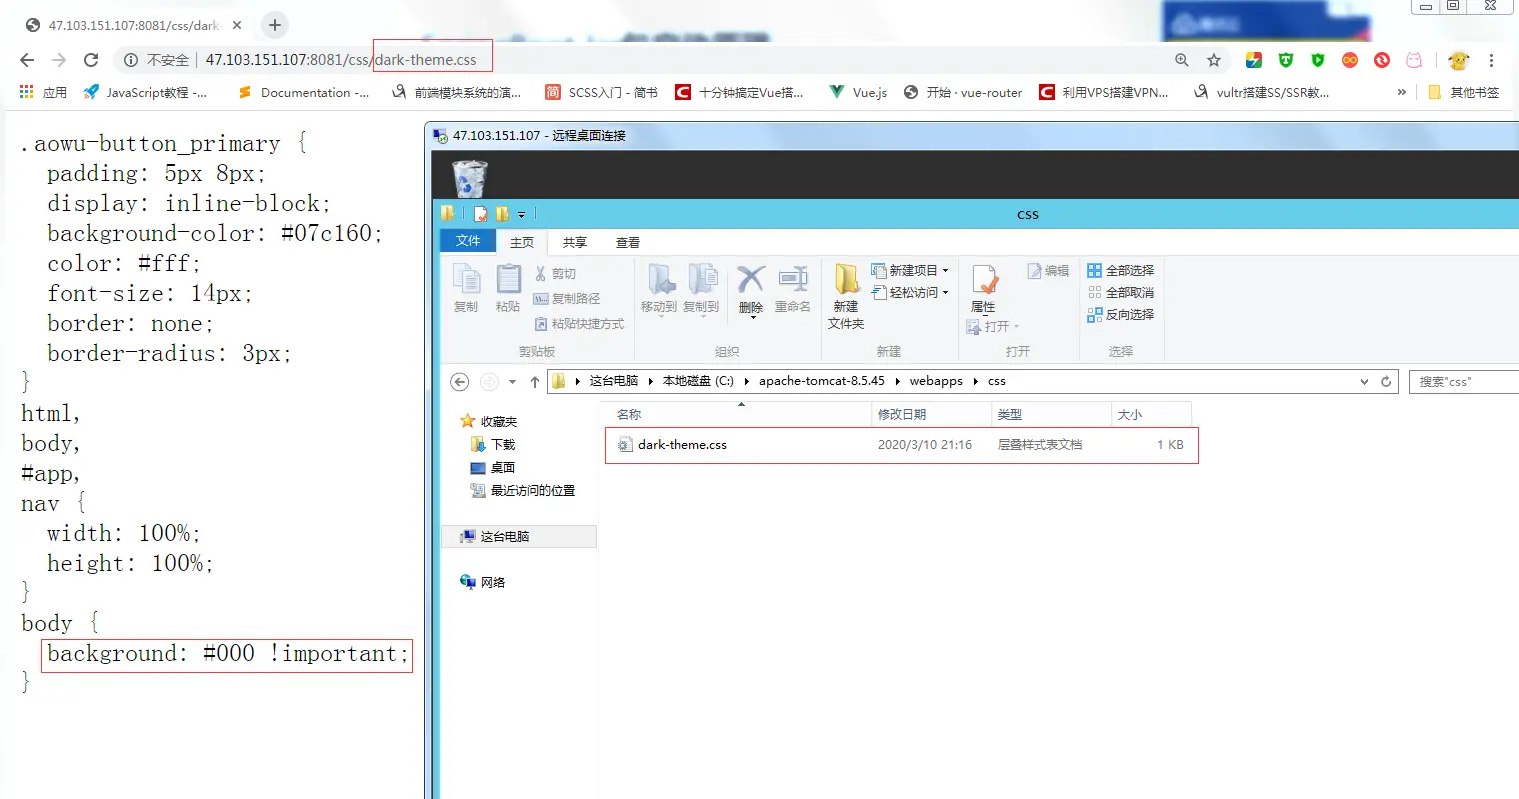The height and width of the screenshot is (799, 1519).
Task: Open 属性 (properties) in the ribbon
Action: pos(984,289)
